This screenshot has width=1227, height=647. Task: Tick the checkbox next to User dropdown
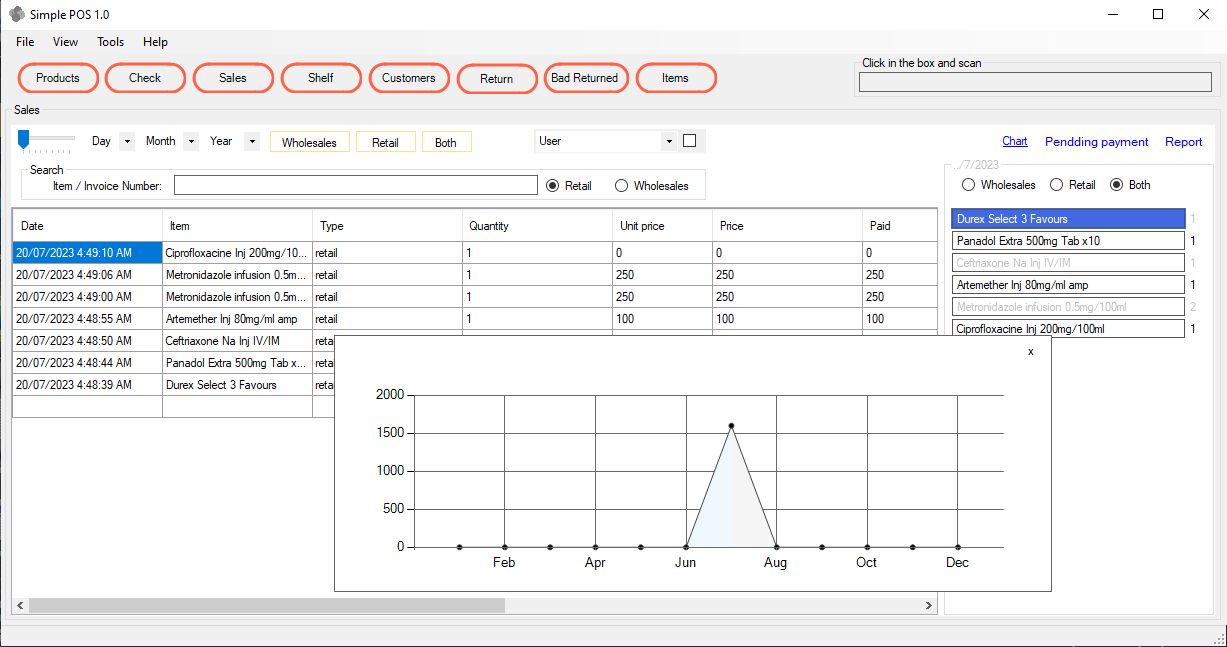[x=689, y=141]
